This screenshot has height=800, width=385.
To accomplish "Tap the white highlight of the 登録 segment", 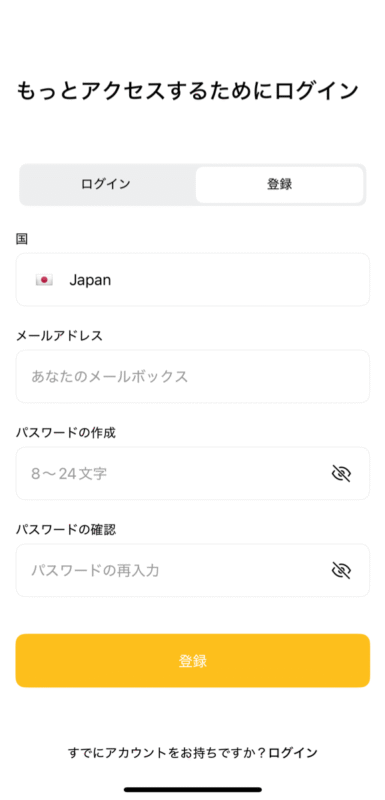I will [279, 184].
